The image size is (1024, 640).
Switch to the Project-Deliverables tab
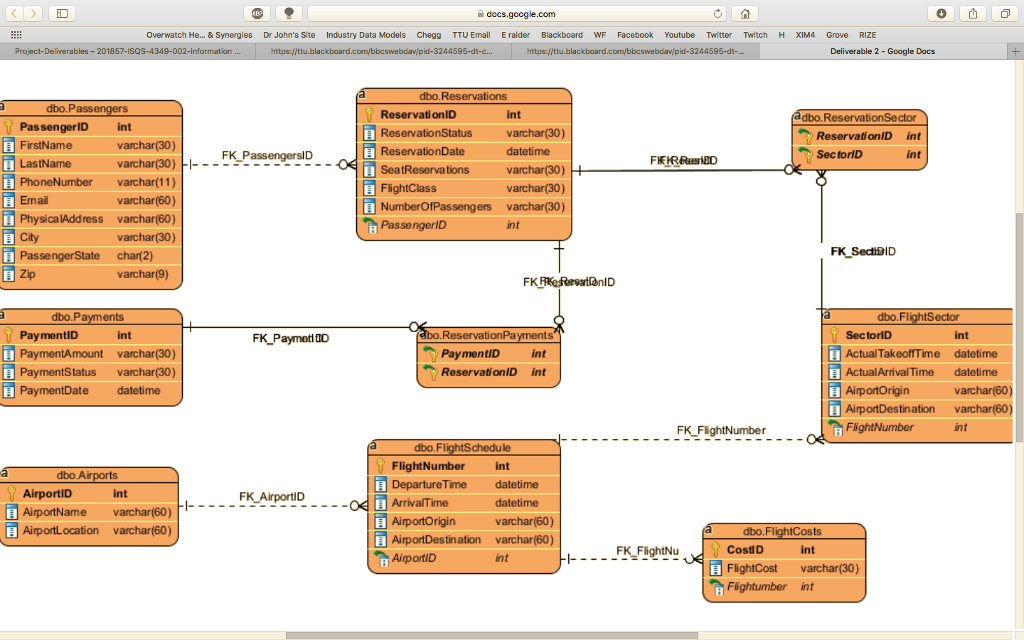127,51
